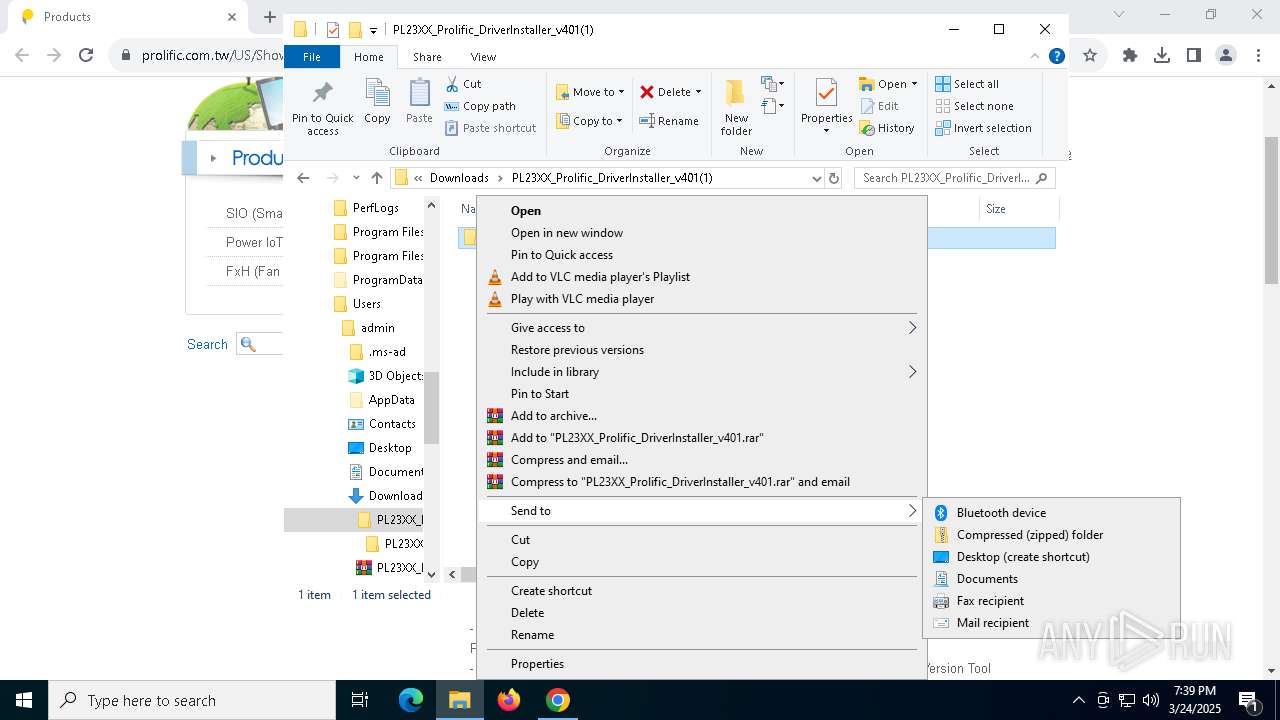Open Firefox from taskbar
The width and height of the screenshot is (1280, 720).
point(509,700)
